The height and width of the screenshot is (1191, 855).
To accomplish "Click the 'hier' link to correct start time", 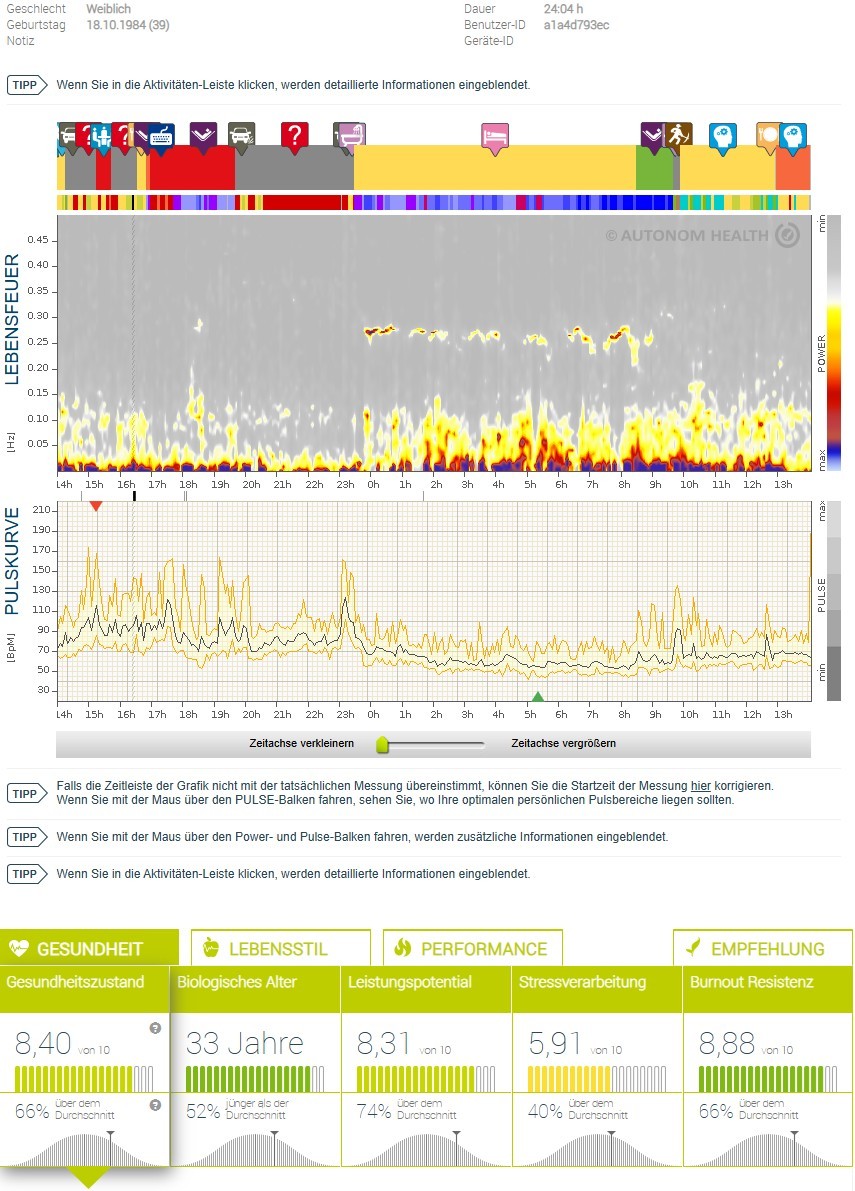I will [x=700, y=786].
